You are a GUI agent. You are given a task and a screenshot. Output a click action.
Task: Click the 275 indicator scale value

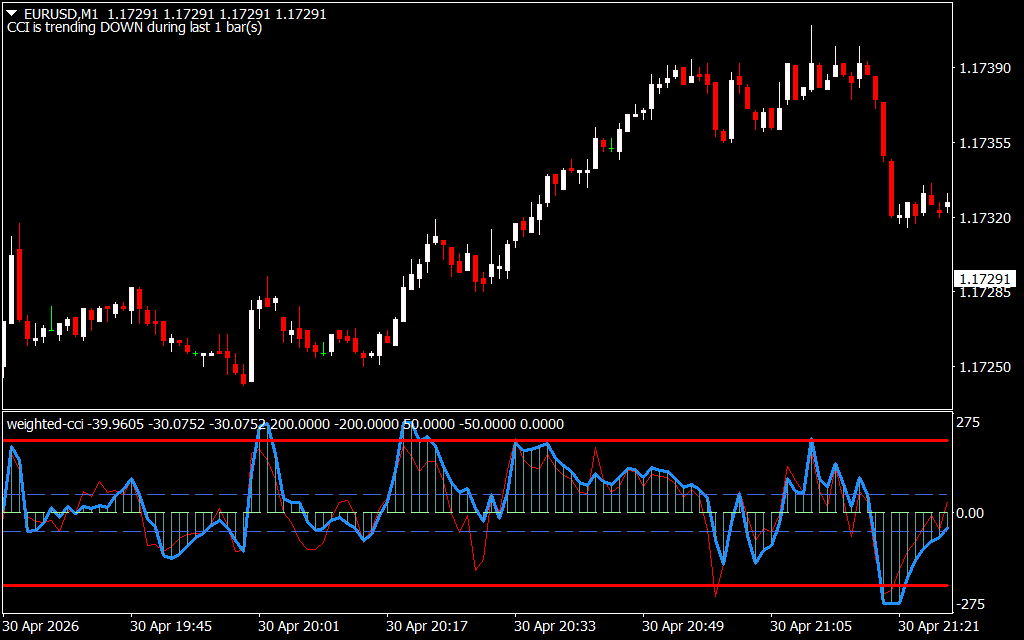coord(968,423)
